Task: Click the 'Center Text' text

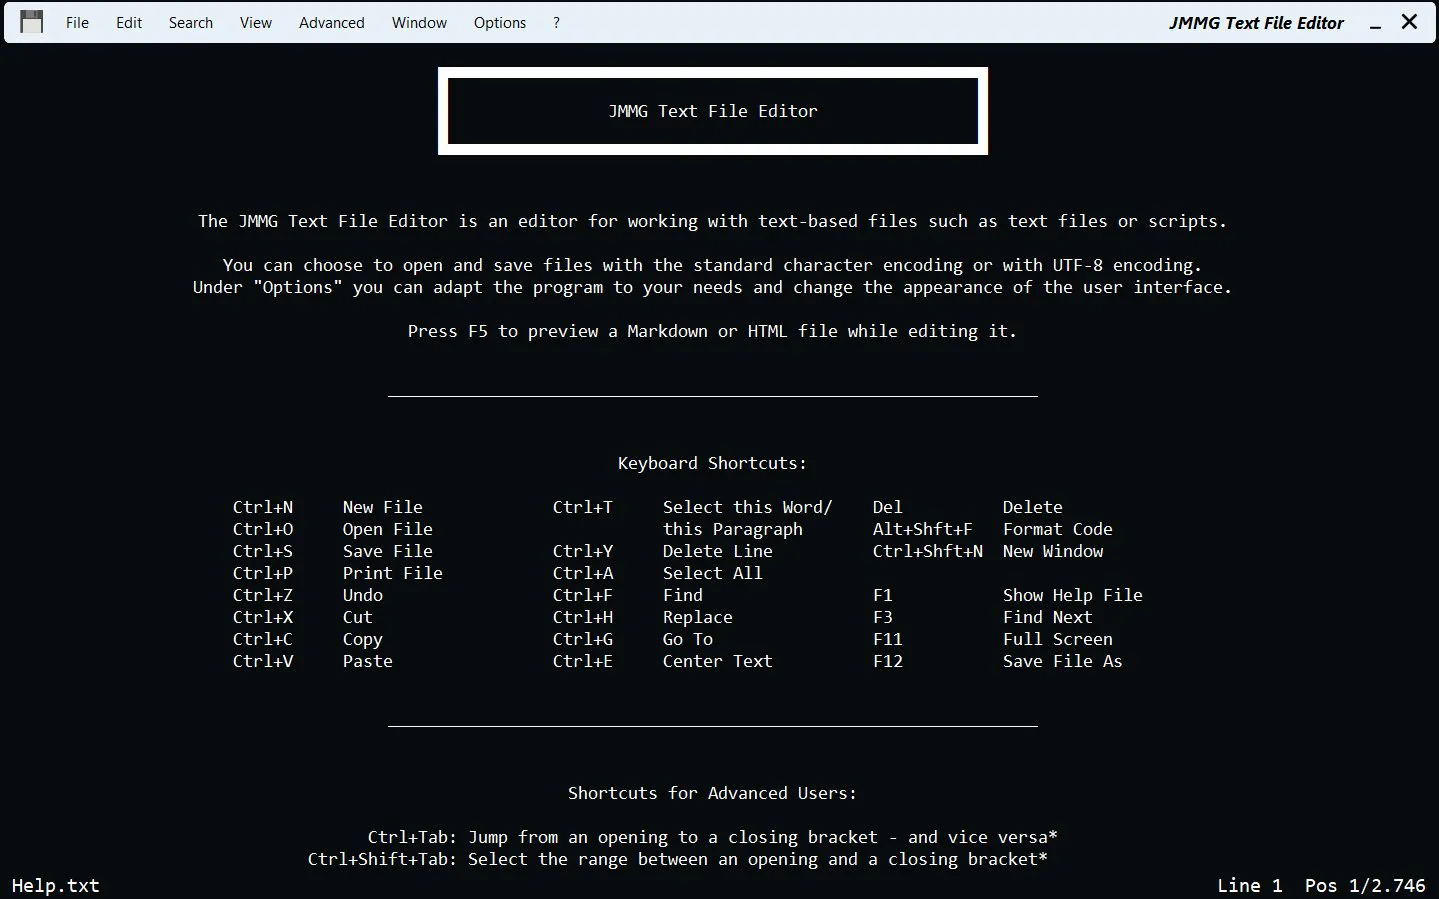Action: click(x=718, y=661)
